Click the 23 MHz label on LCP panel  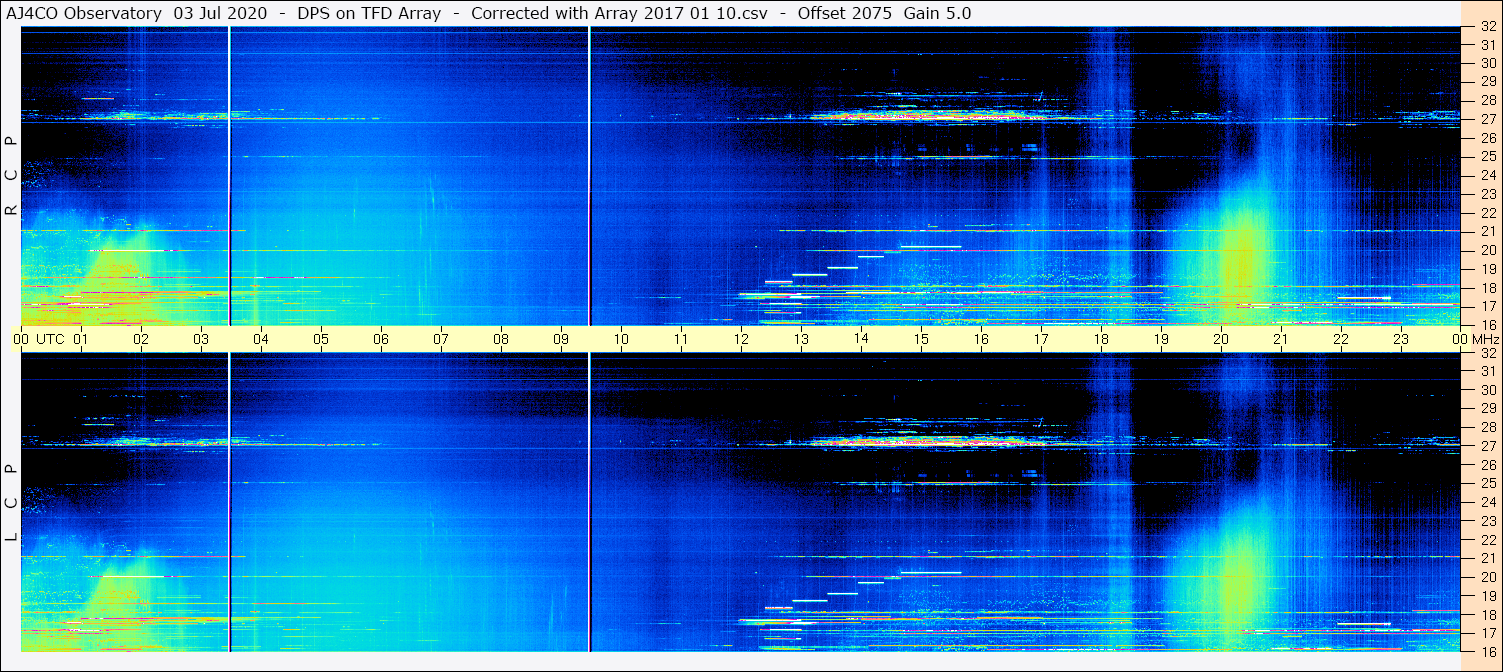(1487, 521)
